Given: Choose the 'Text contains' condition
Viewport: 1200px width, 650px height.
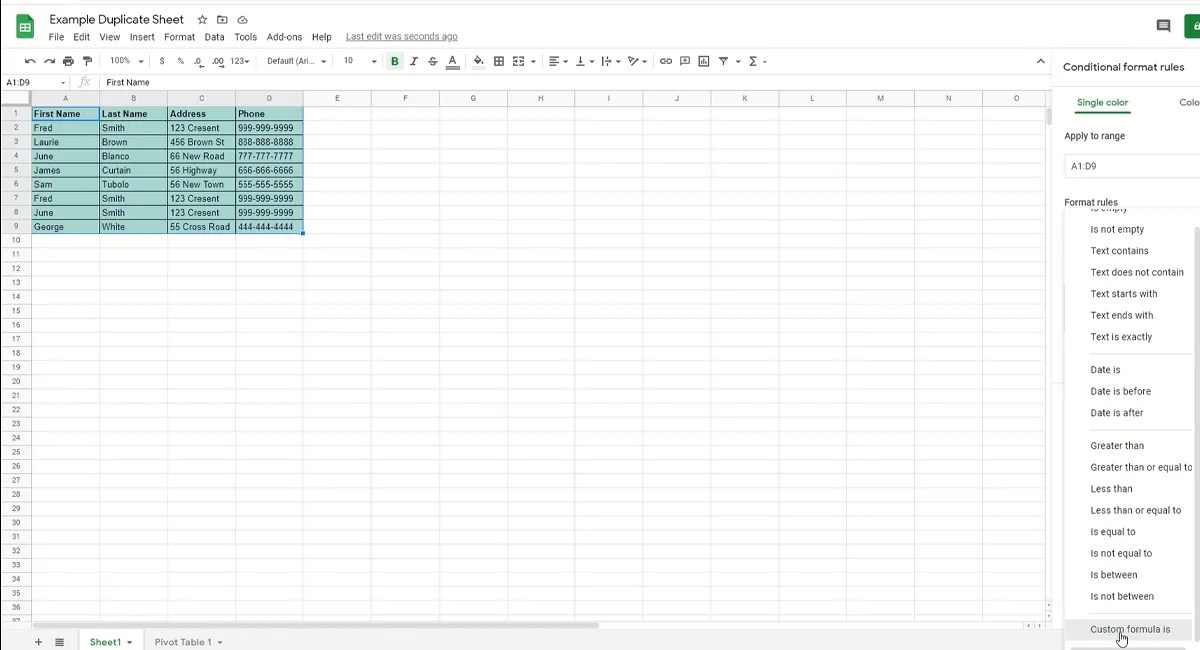Looking at the screenshot, I should tap(1119, 250).
